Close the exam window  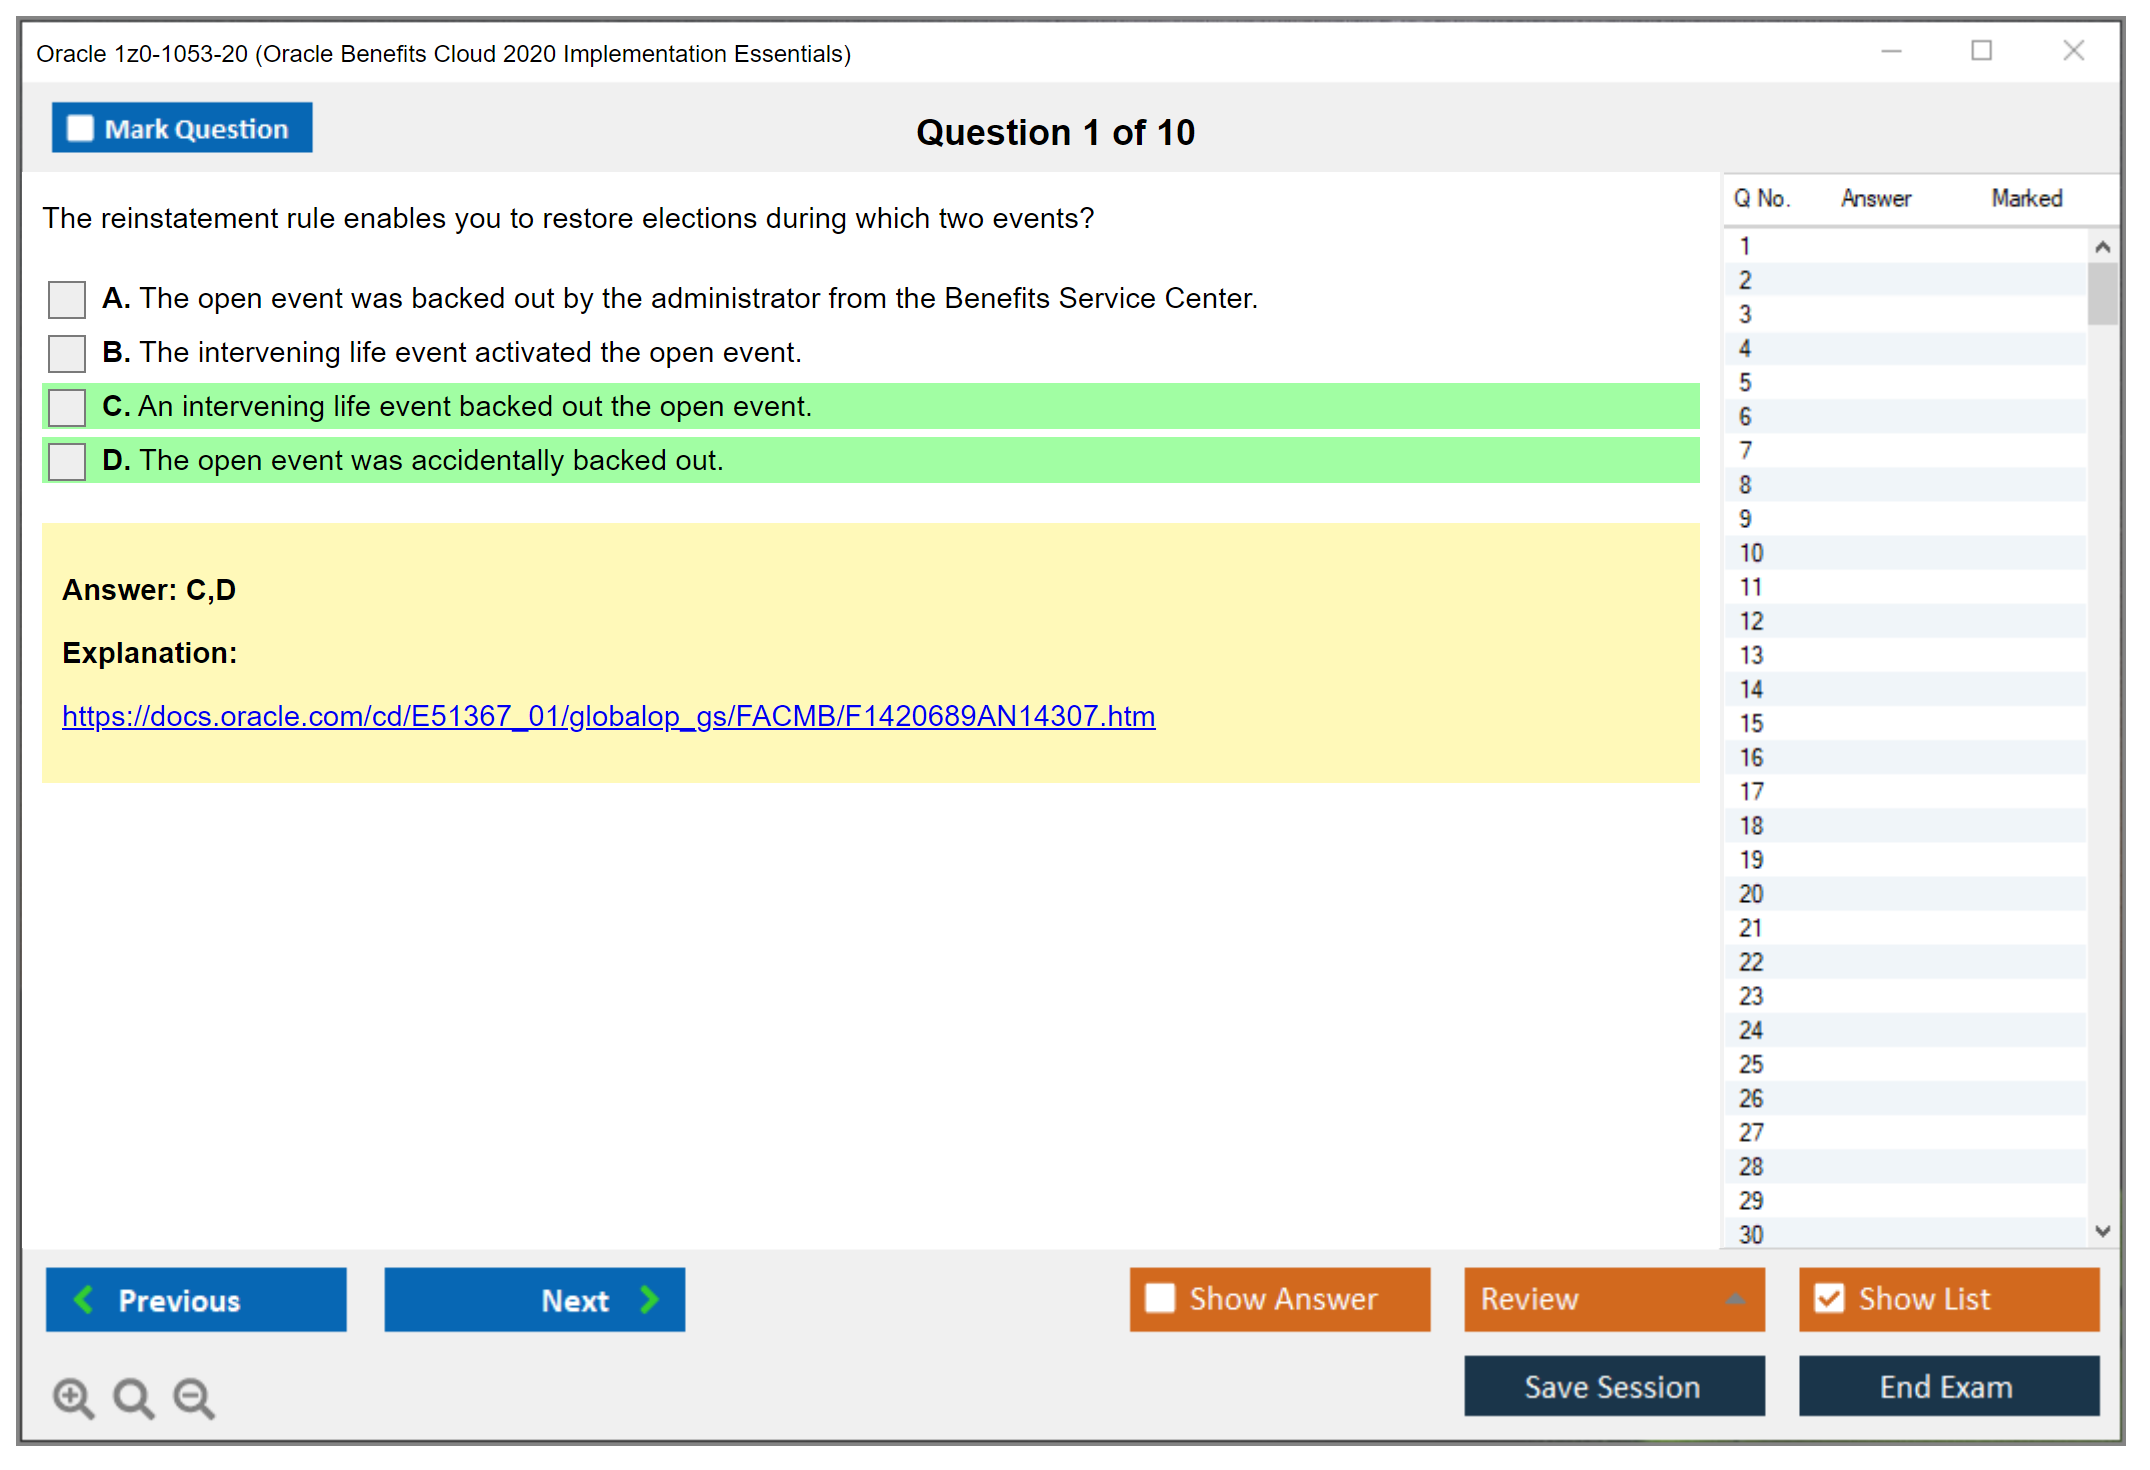pyautogui.click(x=2073, y=51)
